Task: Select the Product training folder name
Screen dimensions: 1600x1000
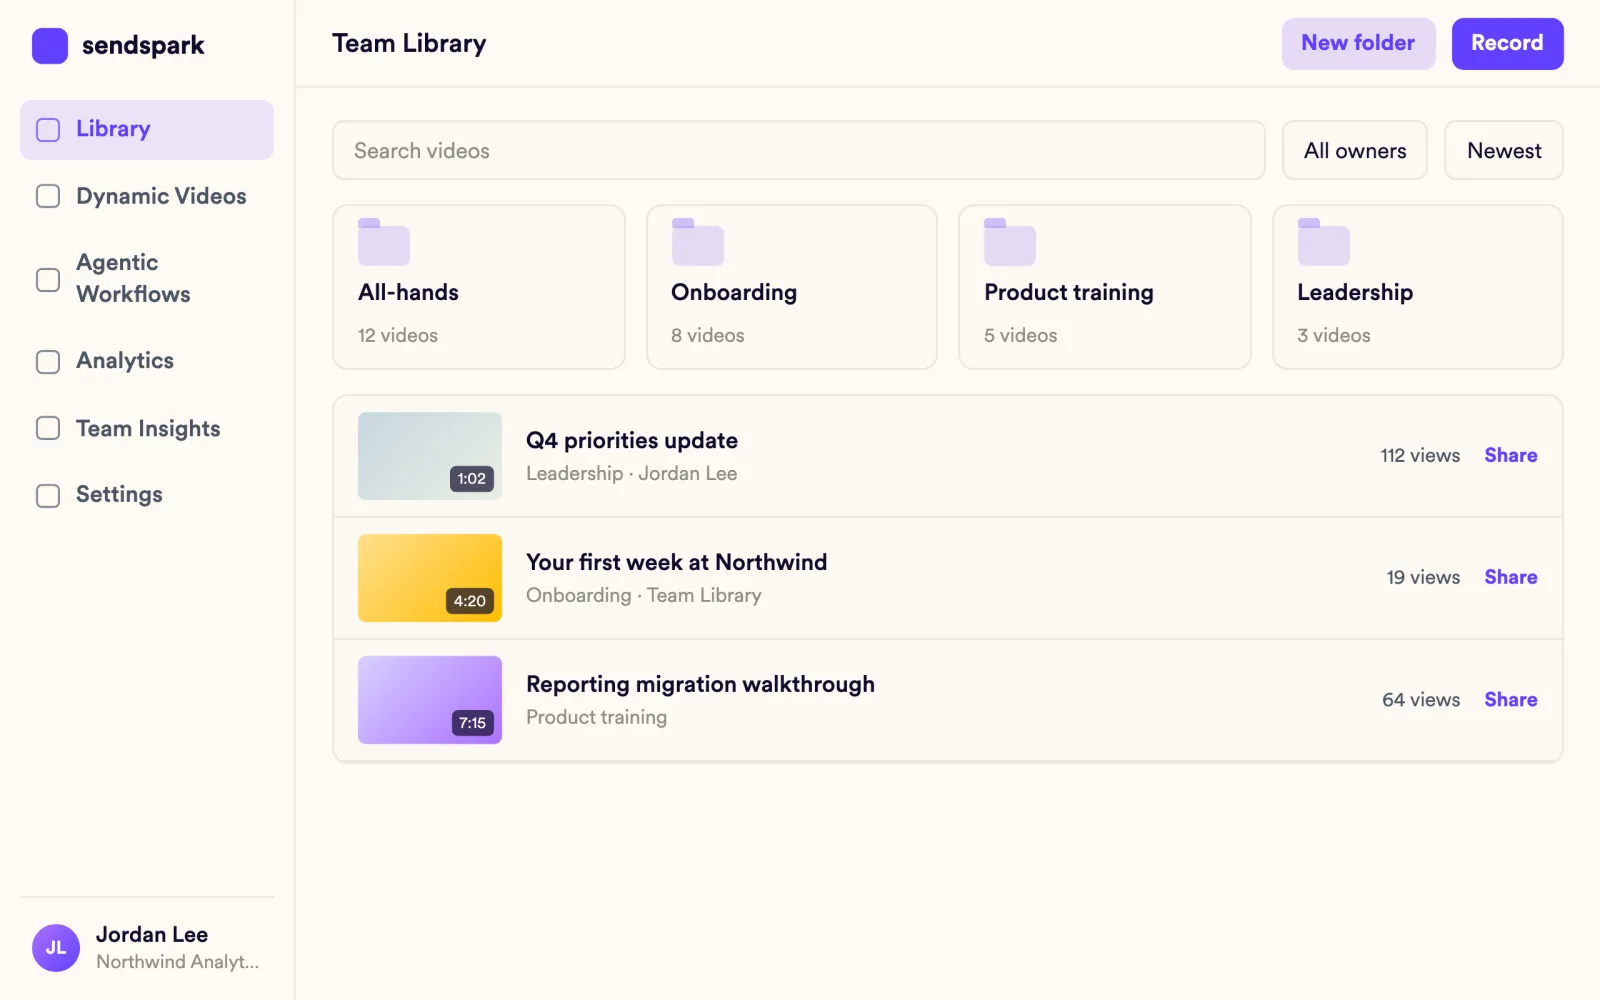Action: pos(1069,293)
